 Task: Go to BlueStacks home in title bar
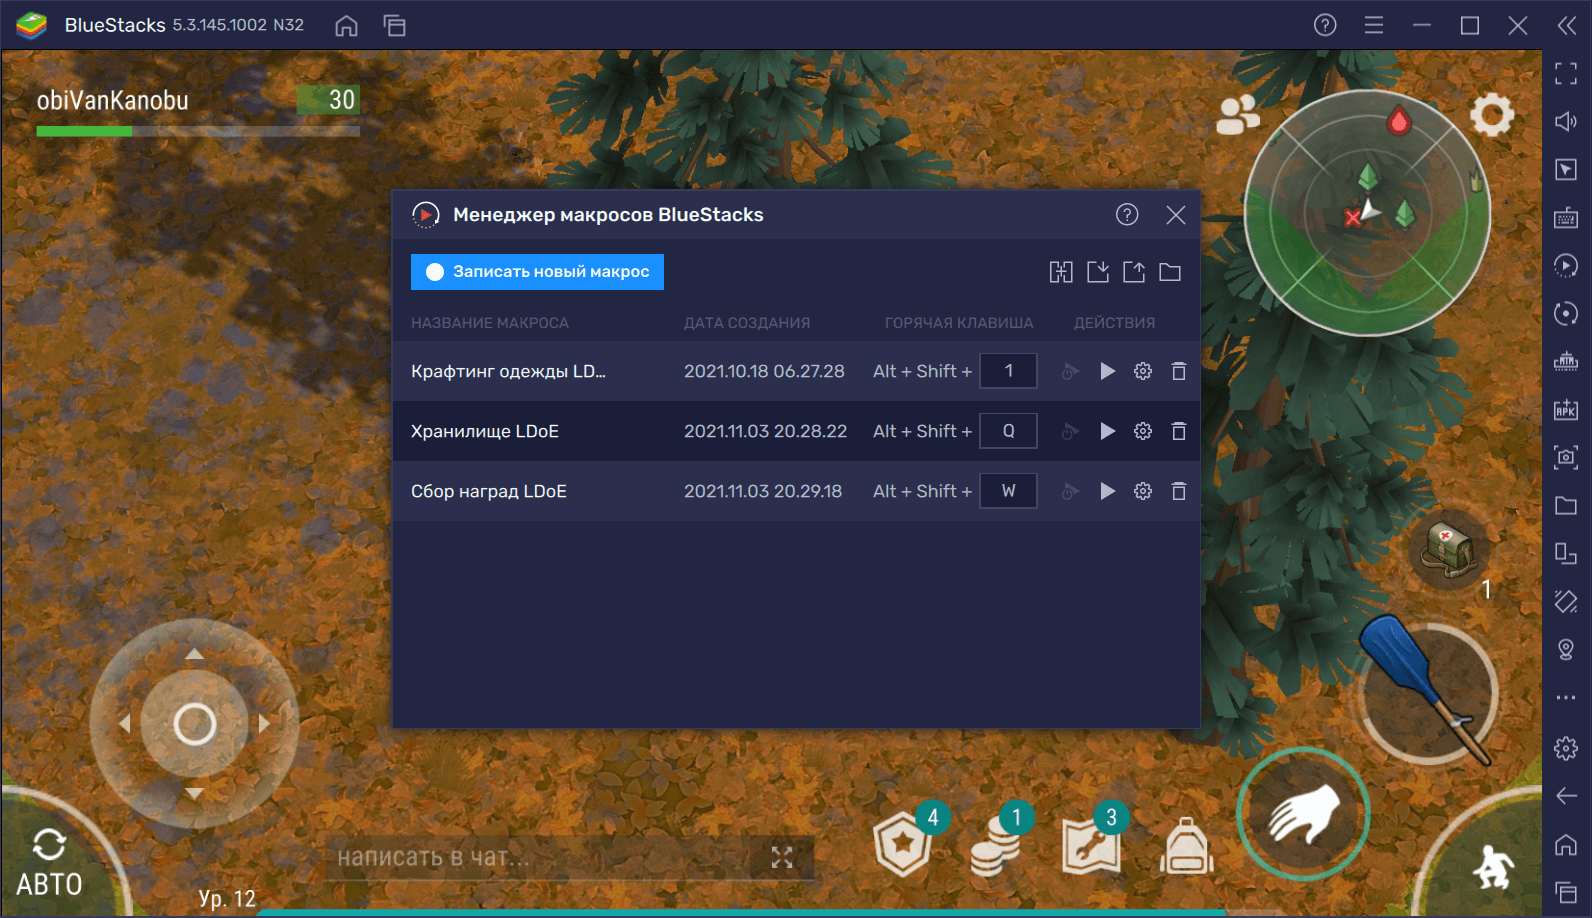tap(346, 25)
